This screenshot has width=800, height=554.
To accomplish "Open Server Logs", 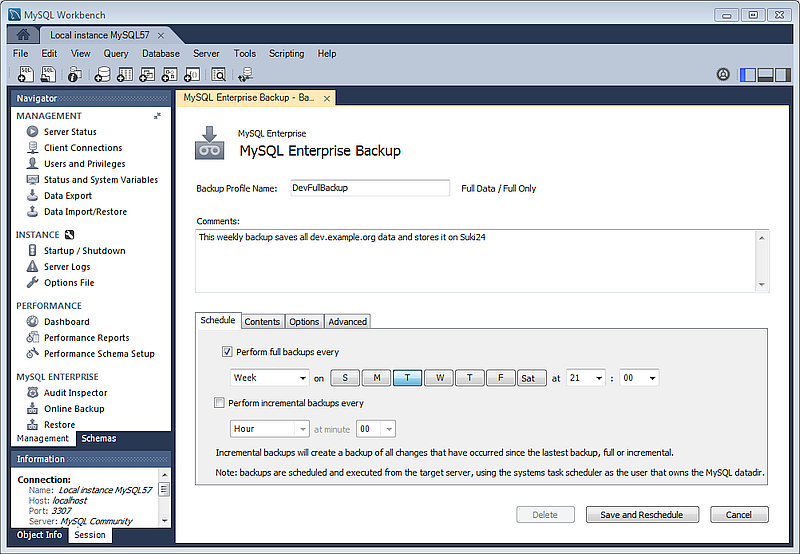I will click(67, 266).
